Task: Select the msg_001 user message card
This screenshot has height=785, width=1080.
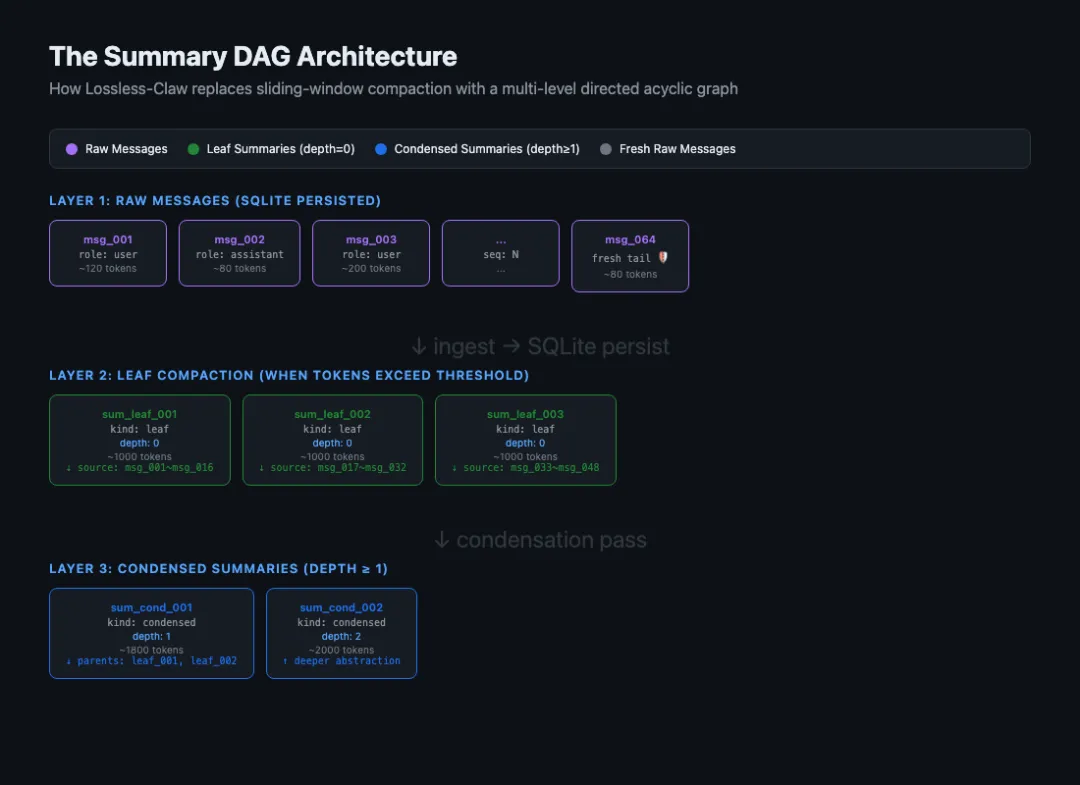Action: click(x=108, y=254)
